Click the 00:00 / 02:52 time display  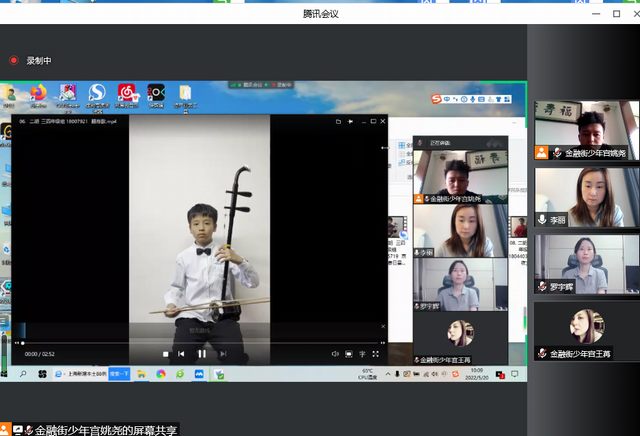40,354
